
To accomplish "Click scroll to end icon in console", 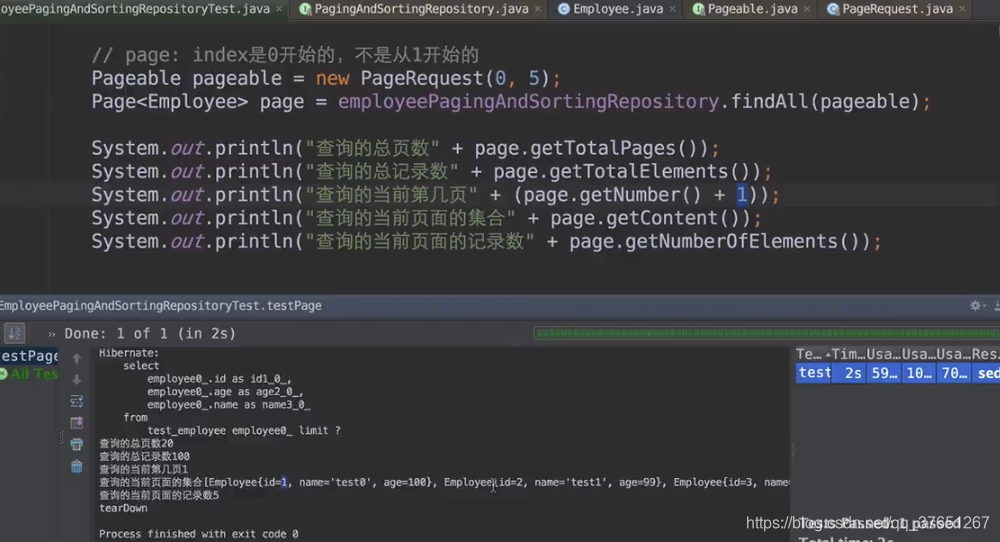I will [77, 423].
